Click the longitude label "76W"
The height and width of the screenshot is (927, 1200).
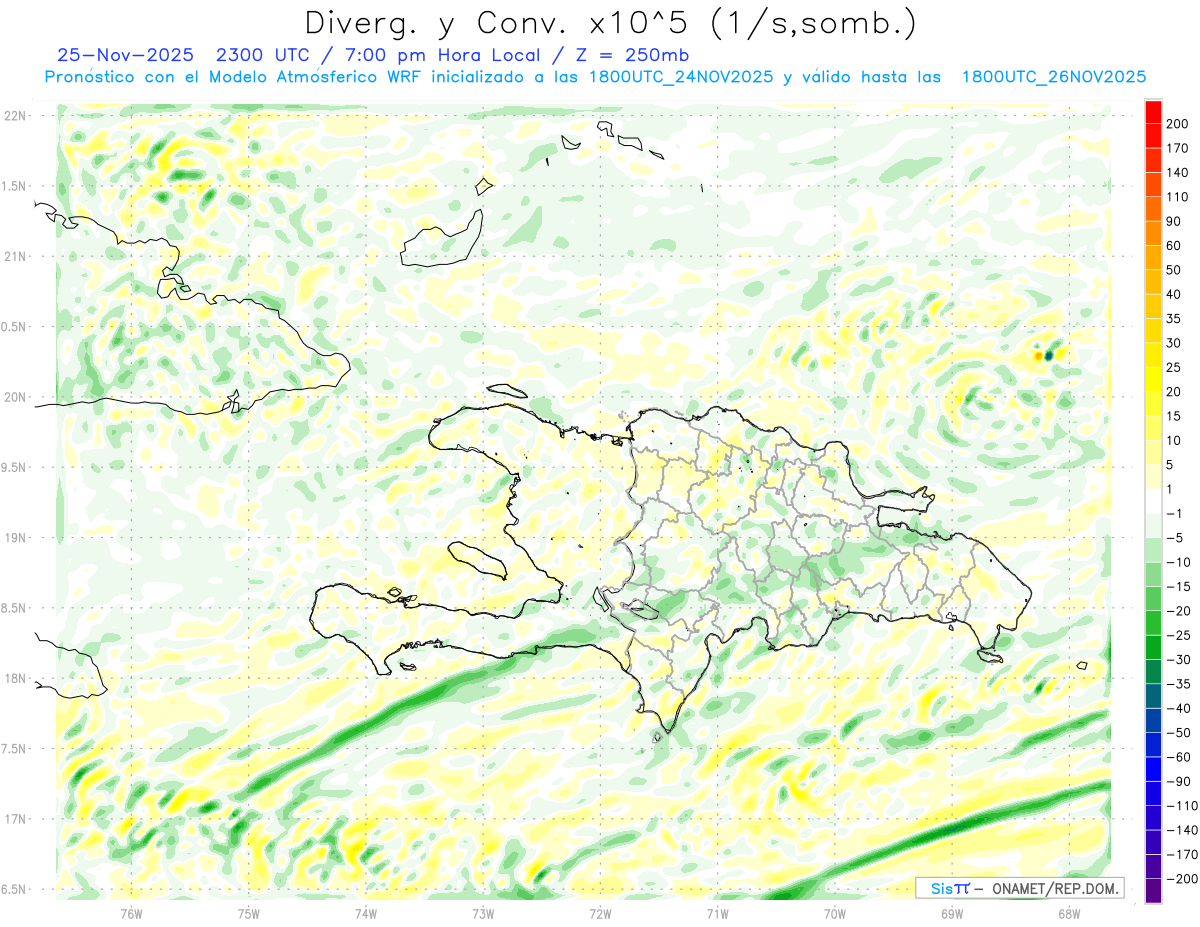click(131, 914)
